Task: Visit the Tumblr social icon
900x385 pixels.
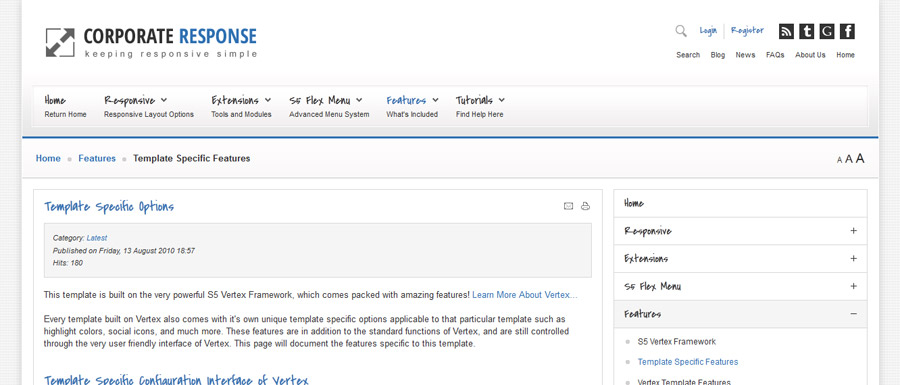Action: click(x=806, y=31)
